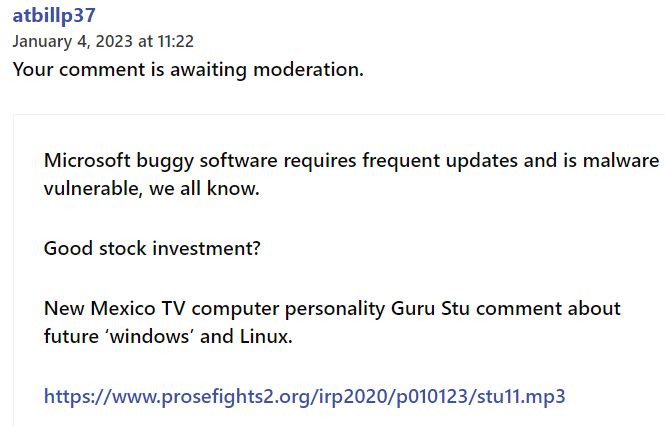Open the January 4, 2023 comment permalink
665x426 pixels.
103,42
